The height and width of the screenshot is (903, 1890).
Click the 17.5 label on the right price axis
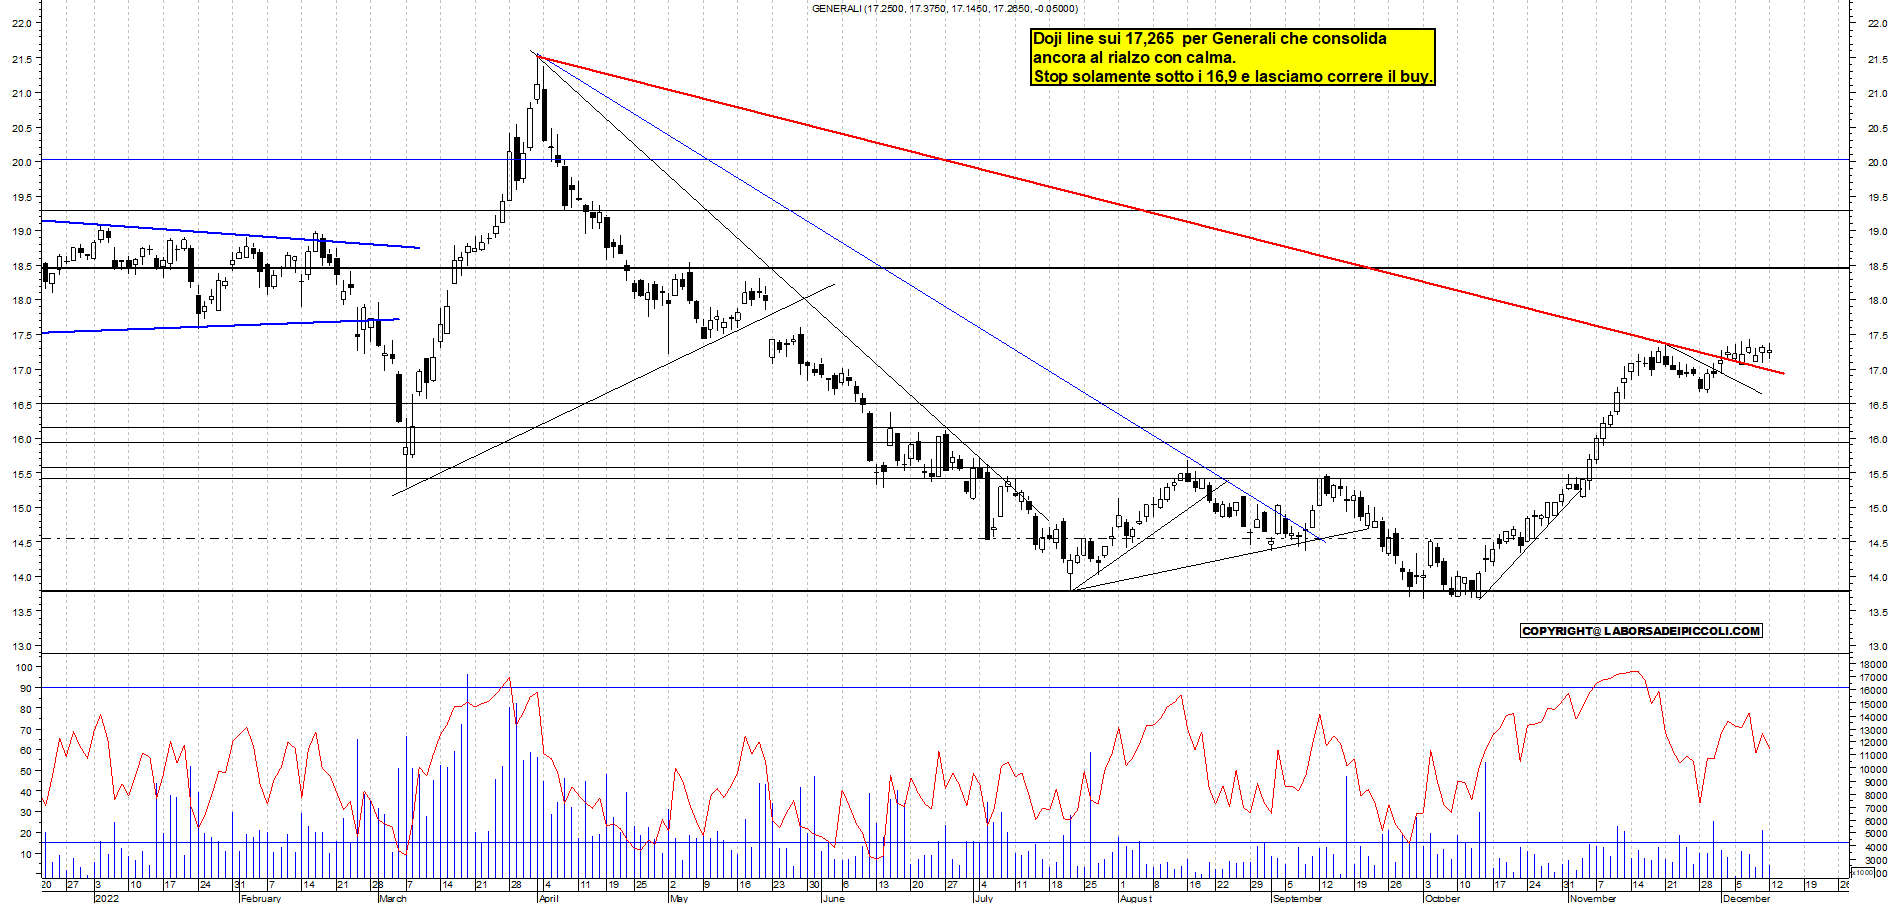pyautogui.click(x=1877, y=336)
